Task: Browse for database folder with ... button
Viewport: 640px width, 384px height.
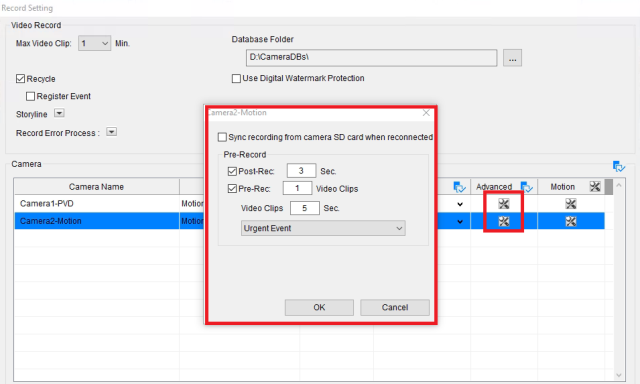Action: tap(512, 58)
